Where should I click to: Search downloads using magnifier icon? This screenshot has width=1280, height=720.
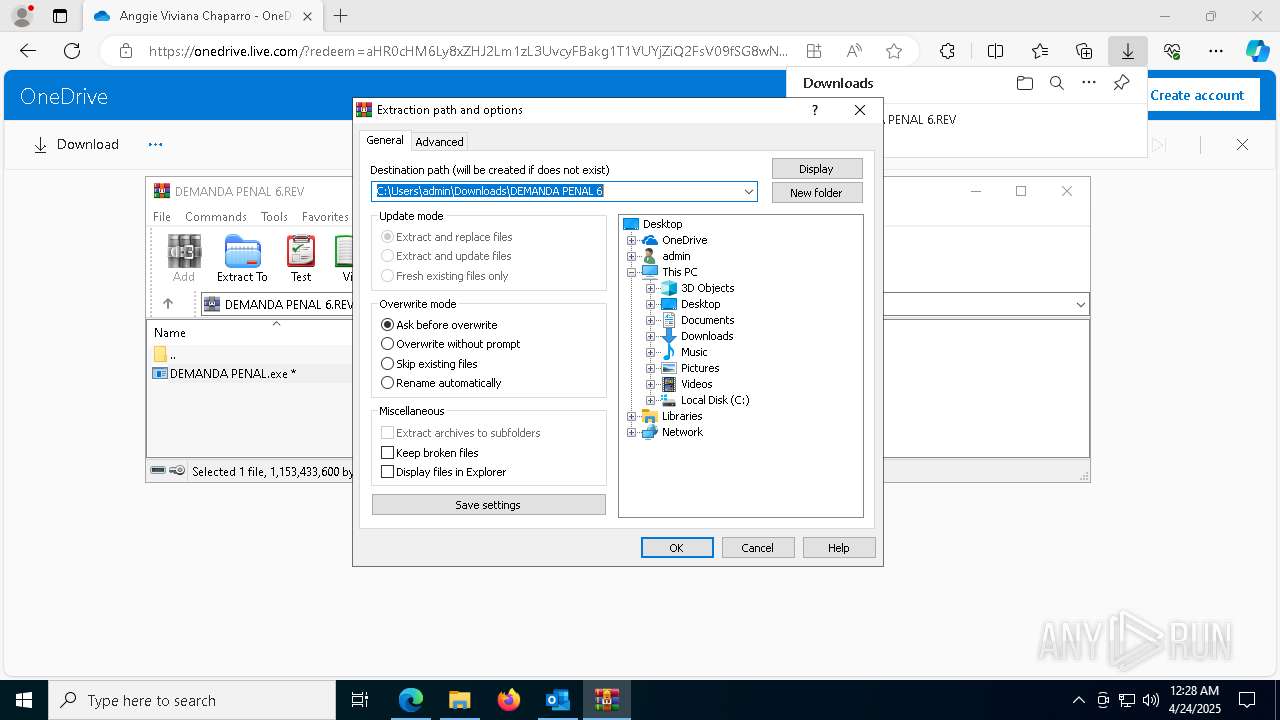coord(1056,83)
